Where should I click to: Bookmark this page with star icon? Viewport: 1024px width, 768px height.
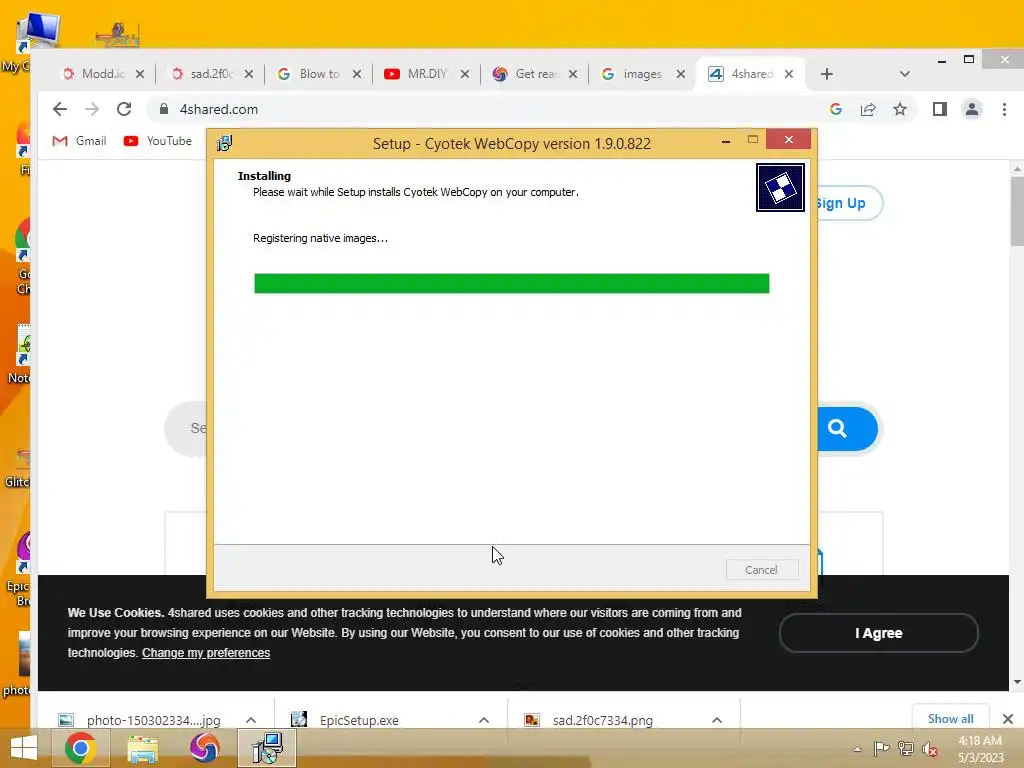(900, 109)
